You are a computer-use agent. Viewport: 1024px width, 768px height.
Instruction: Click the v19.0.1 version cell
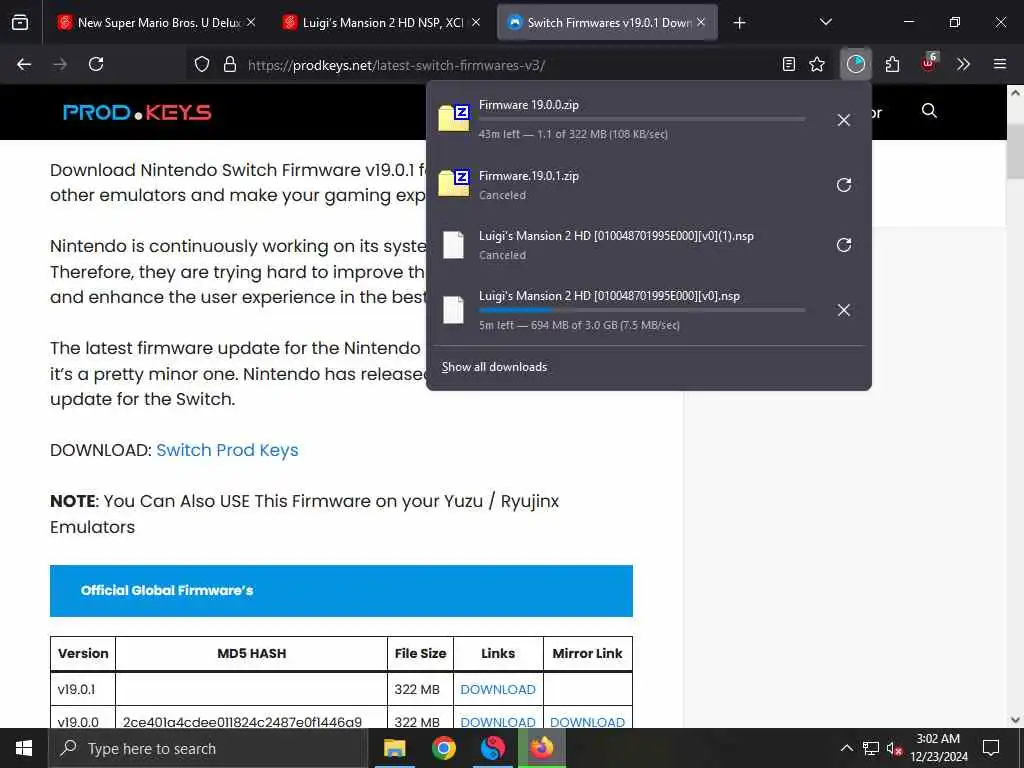(x=83, y=690)
